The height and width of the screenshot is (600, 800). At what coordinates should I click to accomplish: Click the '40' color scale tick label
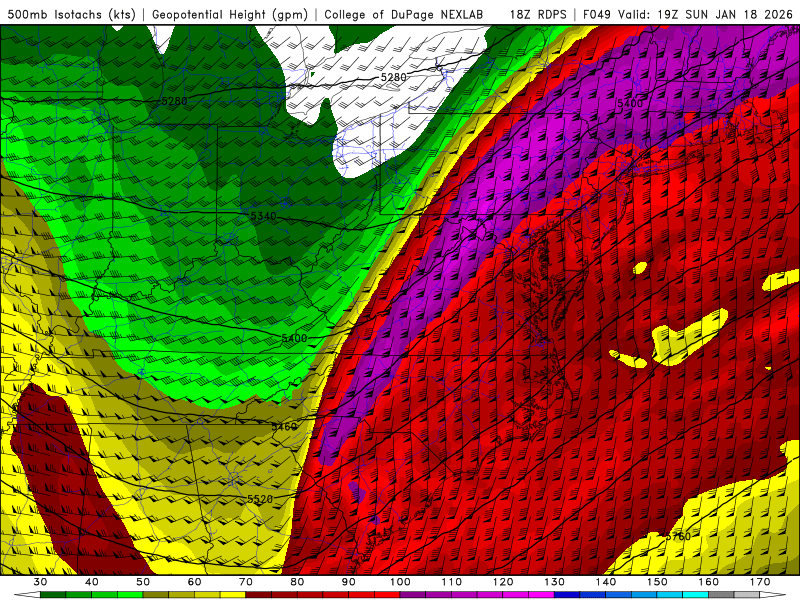click(92, 582)
